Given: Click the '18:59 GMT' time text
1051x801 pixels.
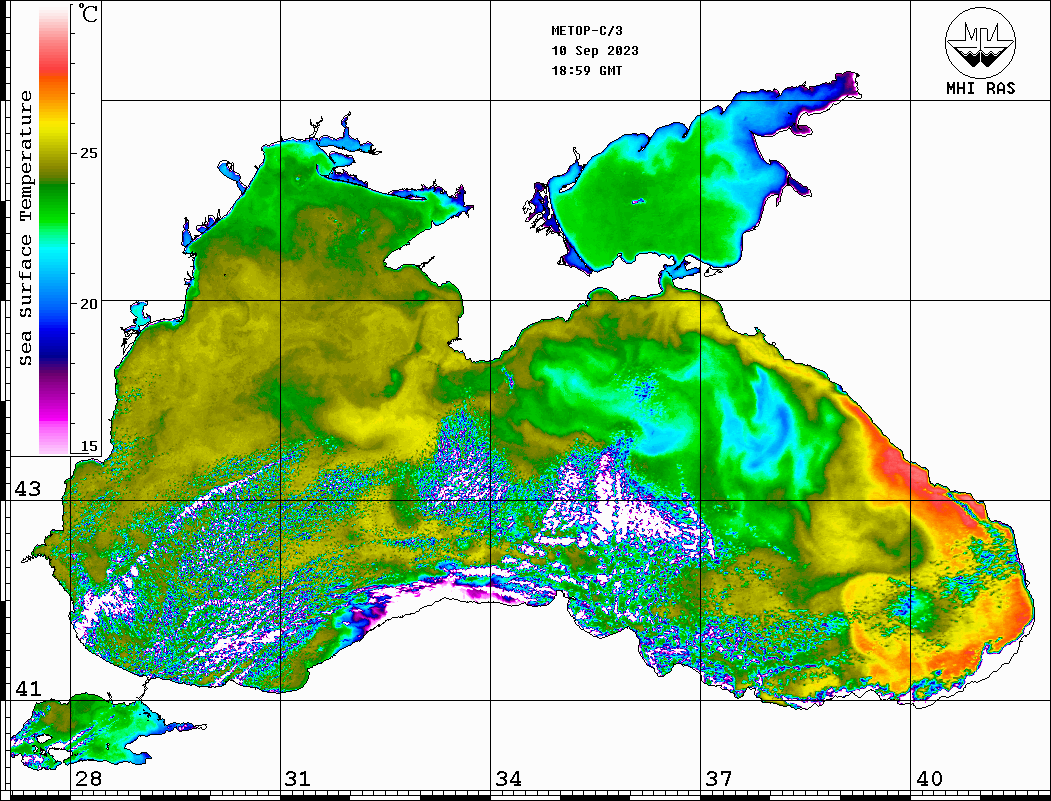Looking at the screenshot, I should [x=586, y=70].
